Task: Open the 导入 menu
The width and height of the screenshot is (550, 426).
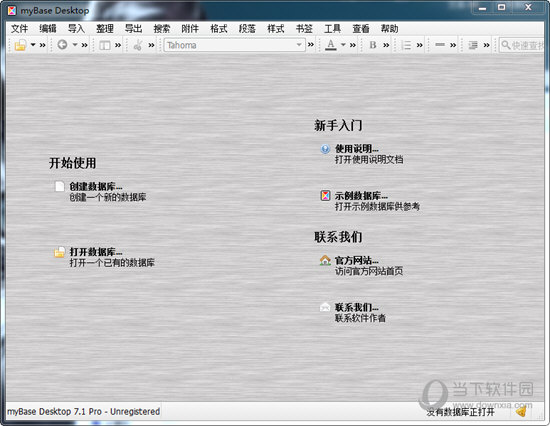Action: tap(76, 28)
